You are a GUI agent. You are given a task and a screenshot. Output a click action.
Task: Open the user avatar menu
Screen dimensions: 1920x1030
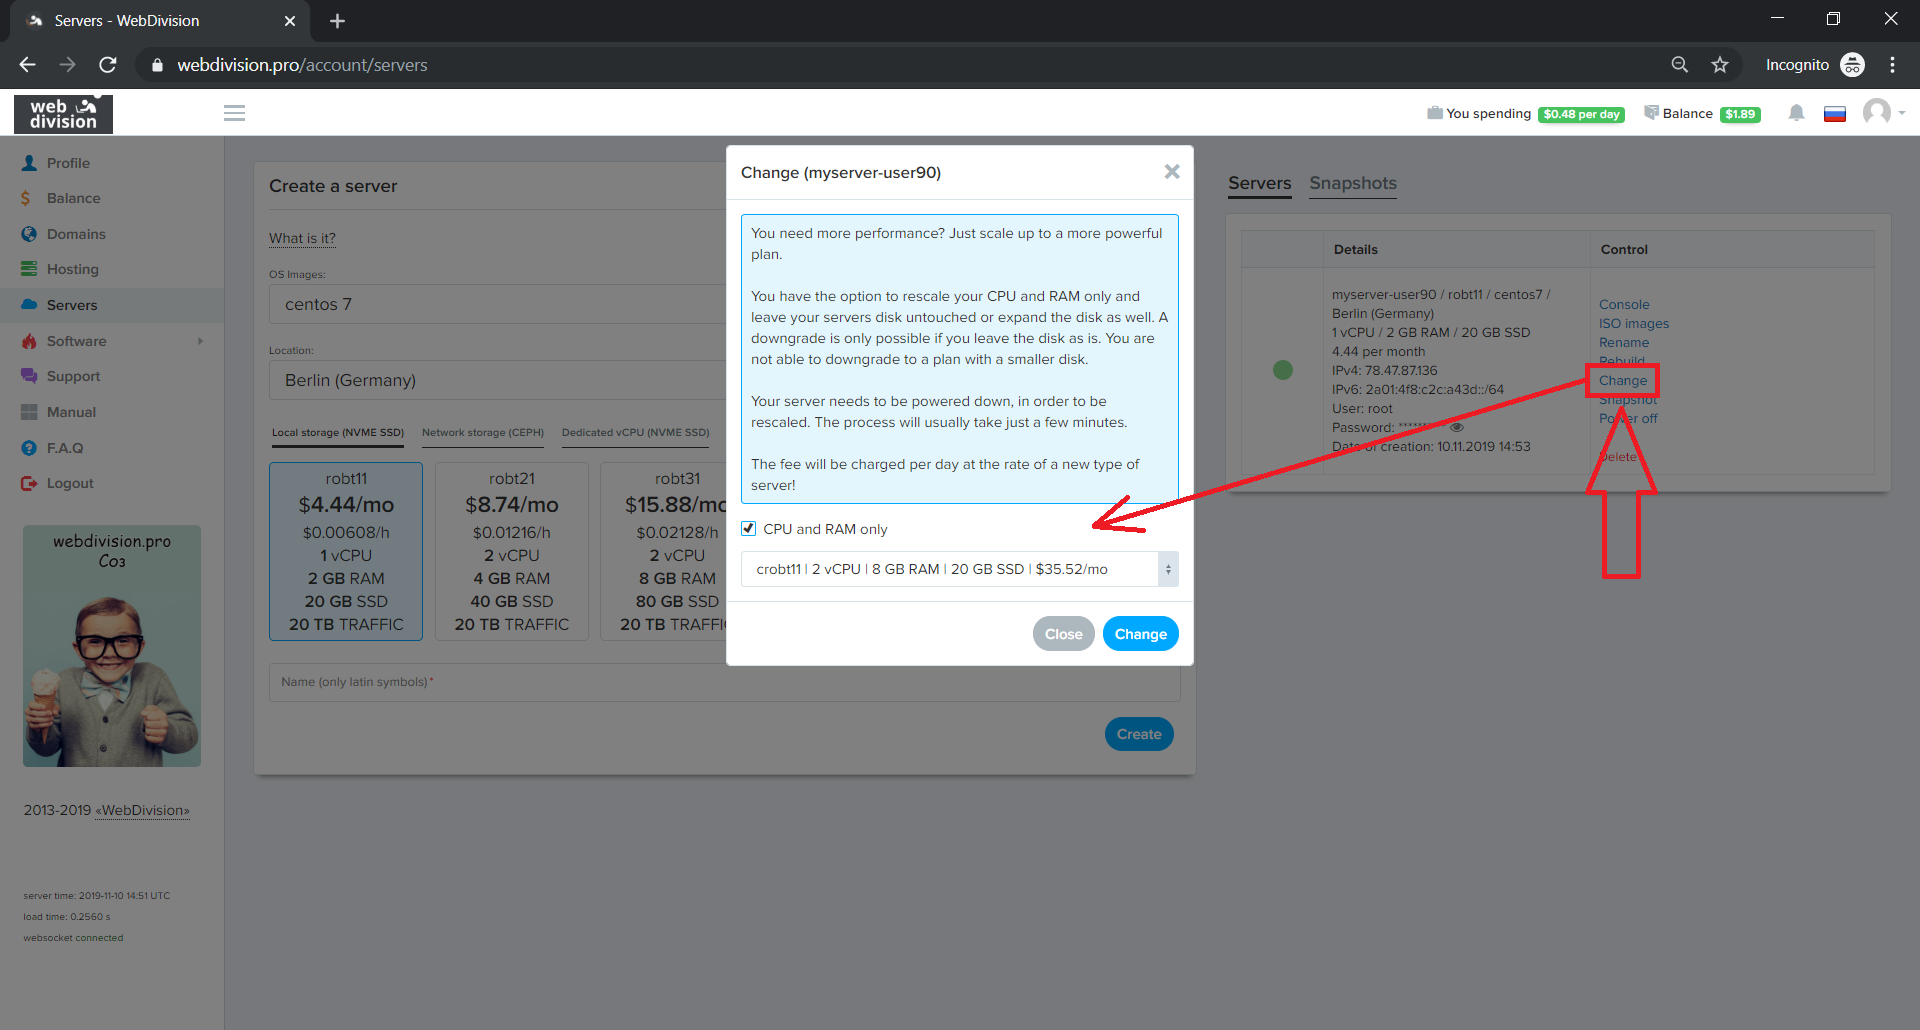click(1878, 112)
